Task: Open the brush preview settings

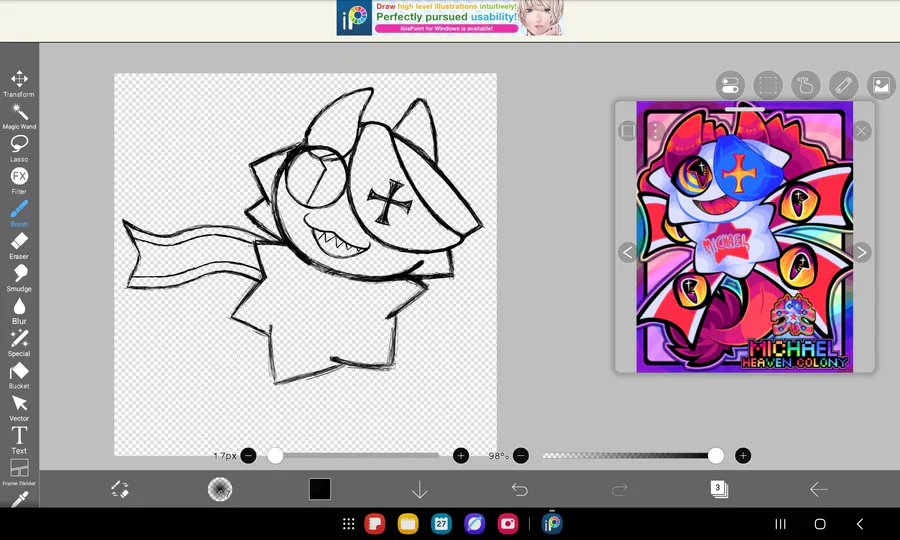Action: [x=220, y=490]
